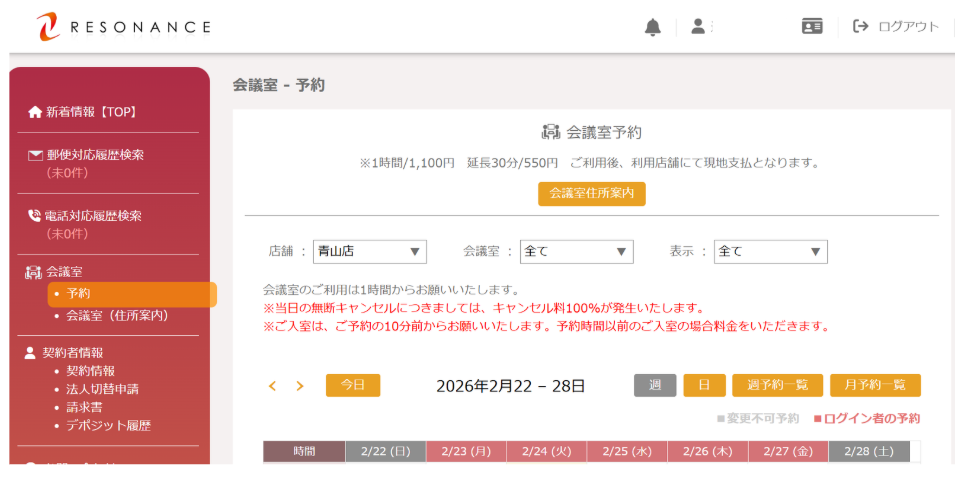
Task: Open 郵便対応履歴検索 menu item
Action: pos(96,155)
